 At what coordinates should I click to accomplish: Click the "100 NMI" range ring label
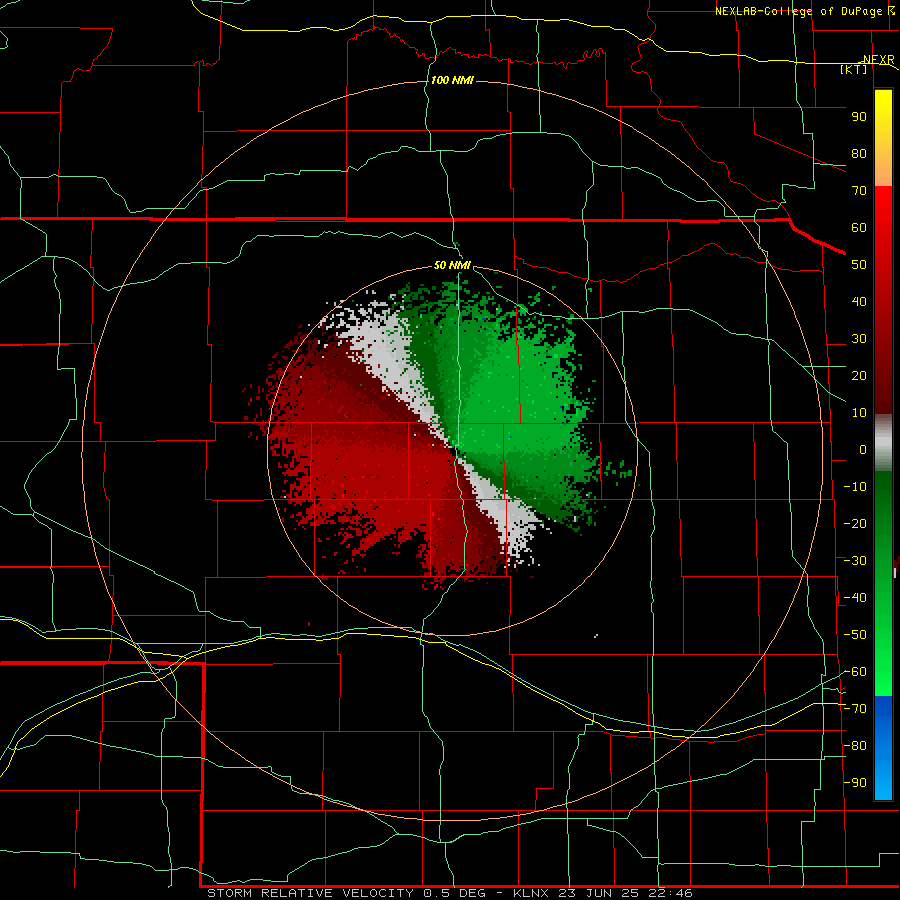452,80
